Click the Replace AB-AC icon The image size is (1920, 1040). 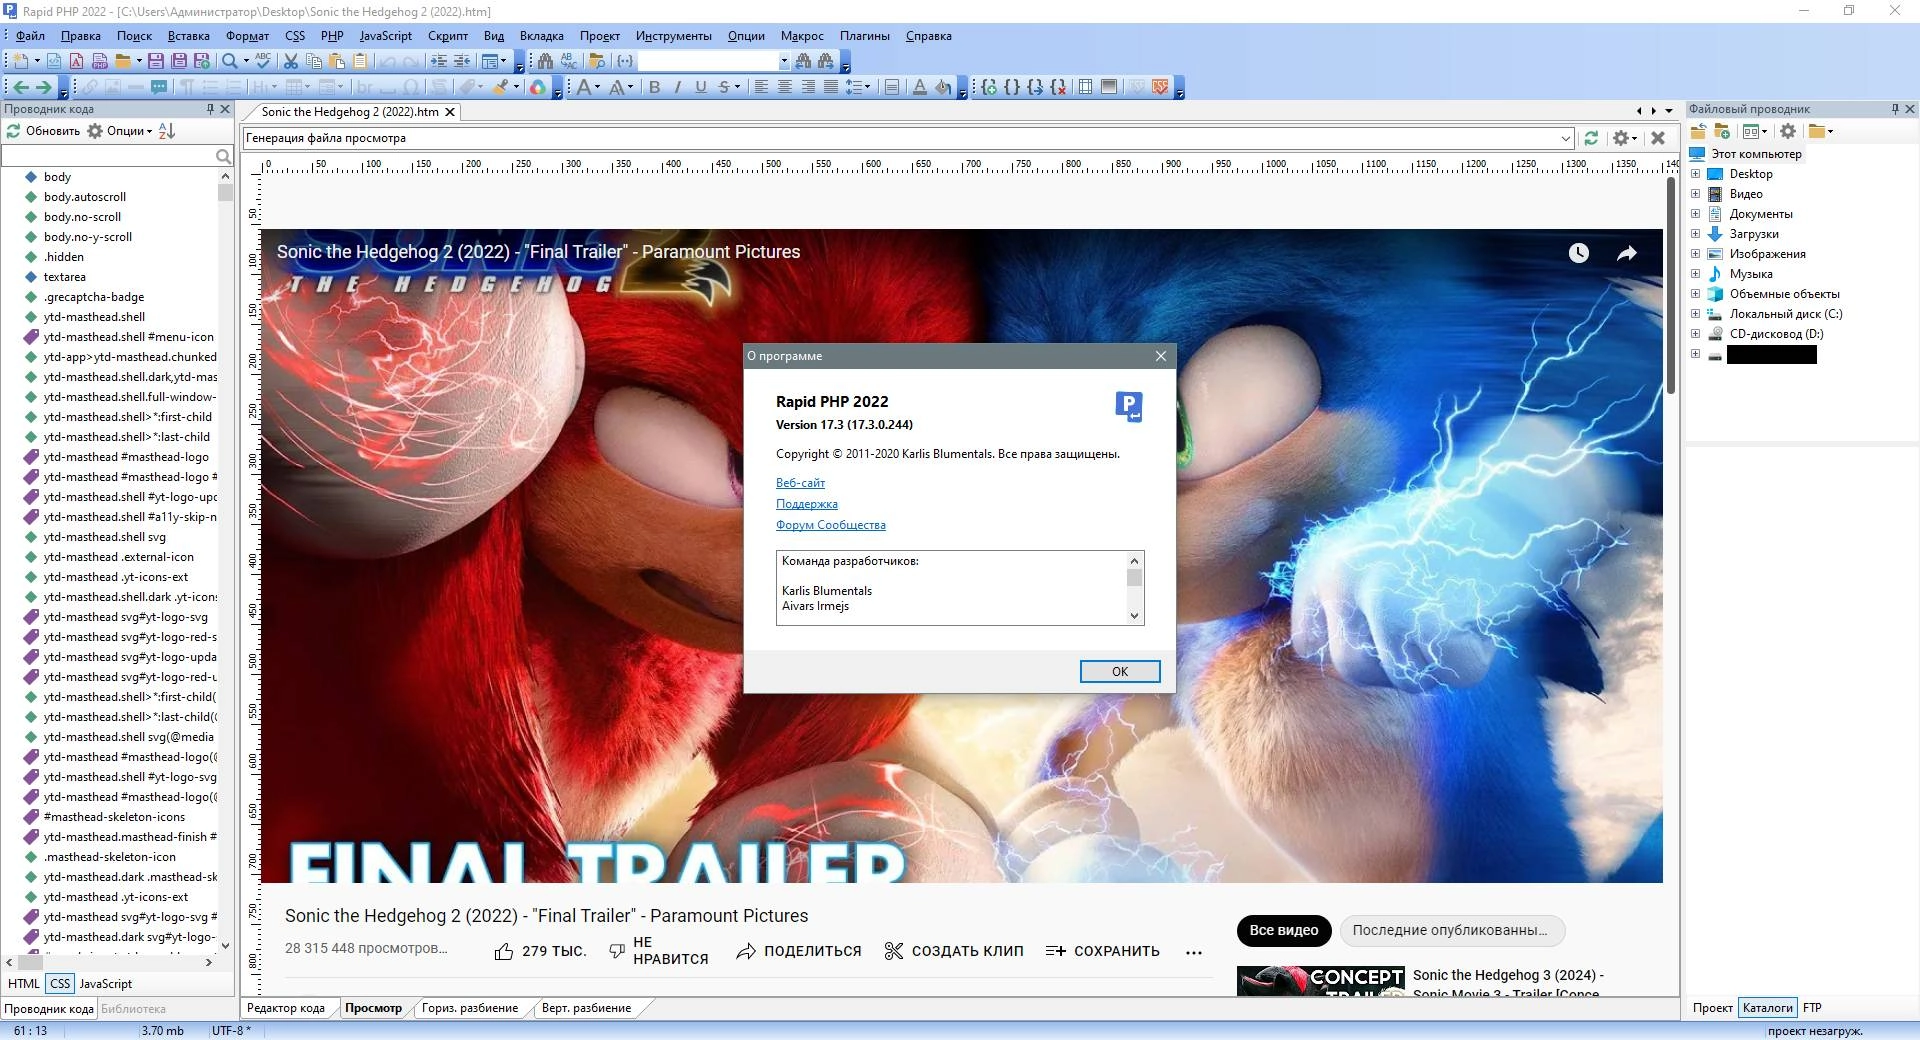coord(568,61)
